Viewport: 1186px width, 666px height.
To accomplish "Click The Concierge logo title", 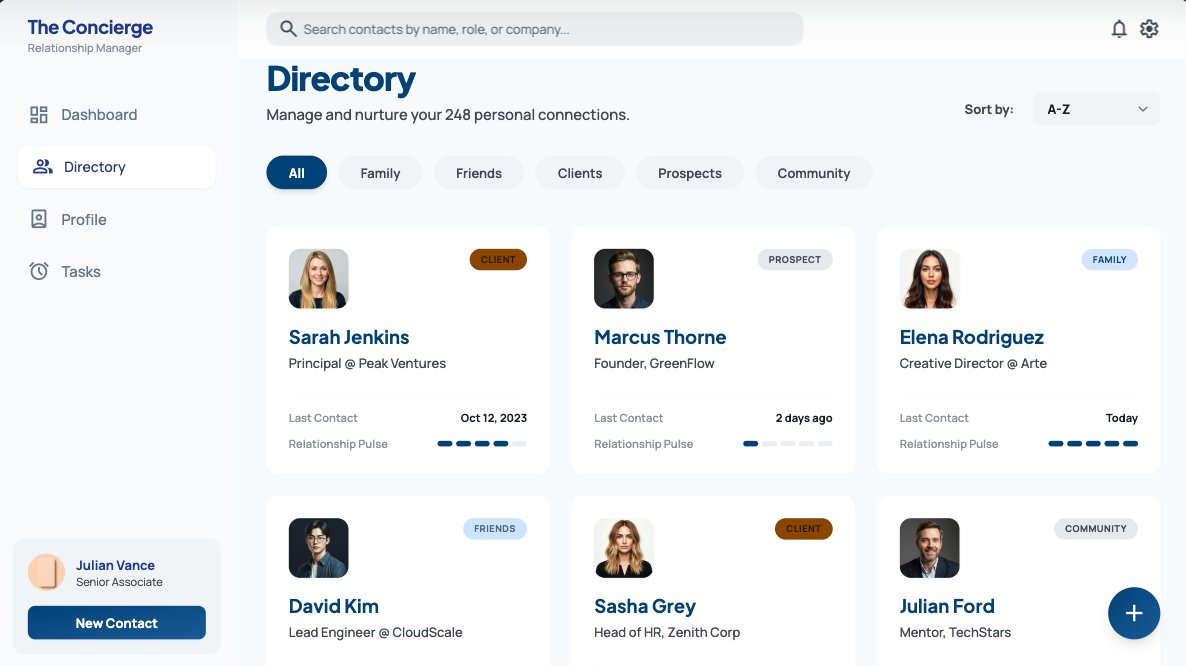I will (90, 27).
